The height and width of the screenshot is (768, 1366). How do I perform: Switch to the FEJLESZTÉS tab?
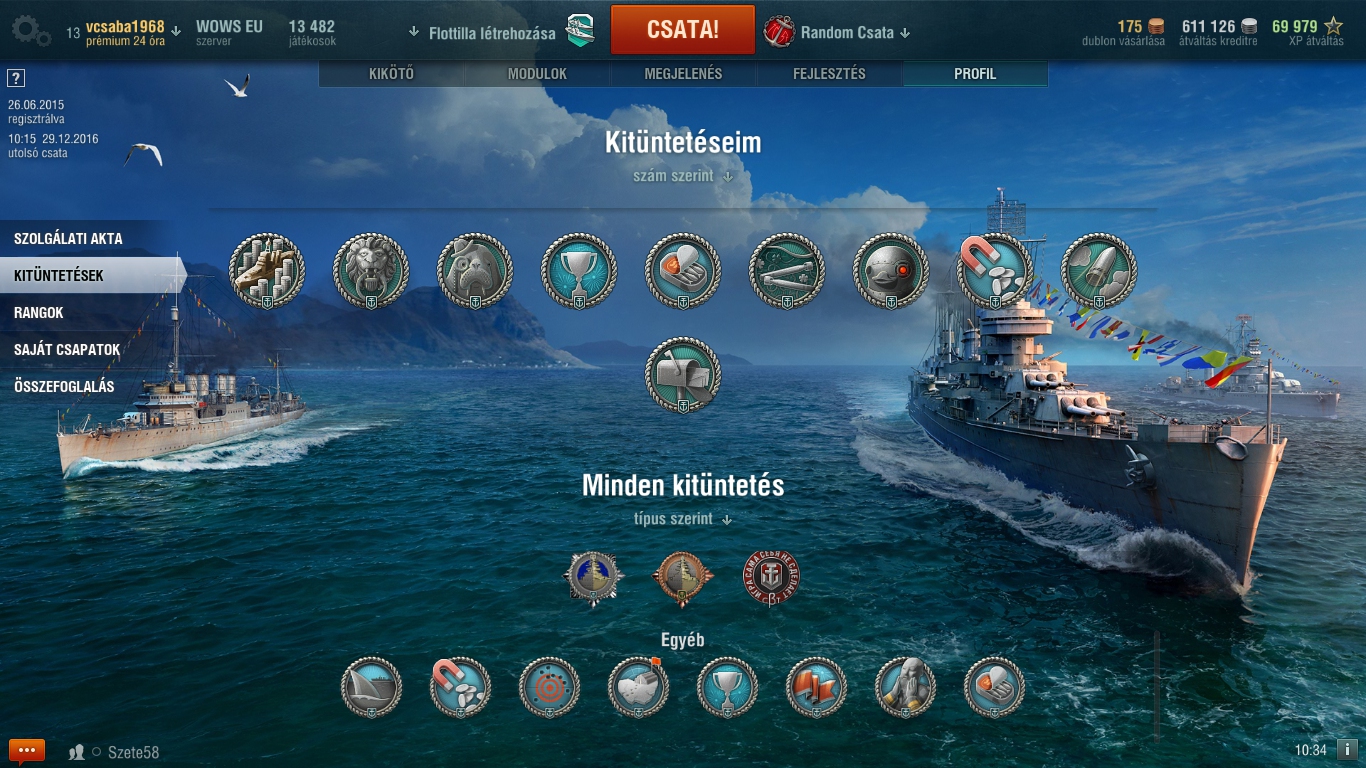829,74
